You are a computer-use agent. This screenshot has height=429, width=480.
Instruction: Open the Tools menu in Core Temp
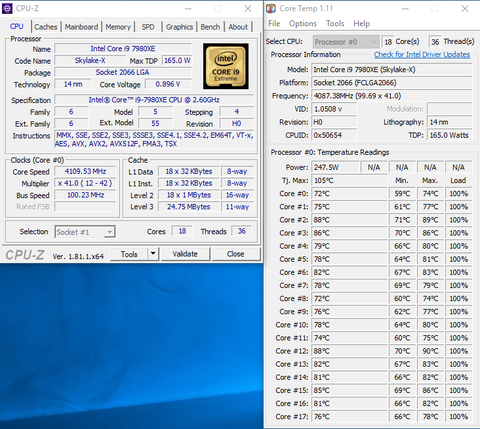coord(335,24)
